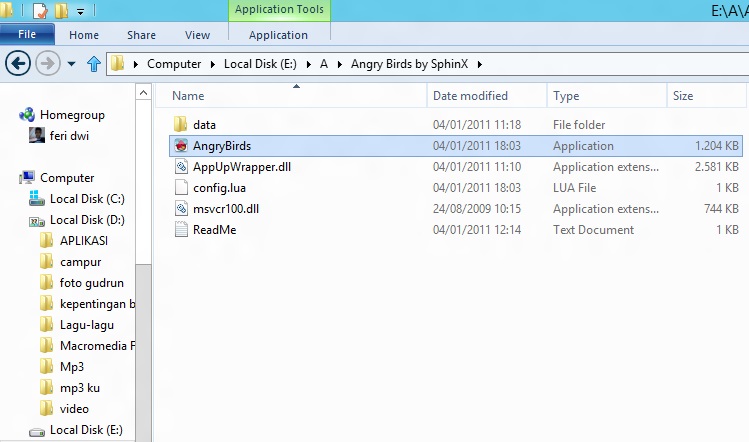Click Computer in the address bar
Viewport: 749px width, 442px height.
pos(174,64)
